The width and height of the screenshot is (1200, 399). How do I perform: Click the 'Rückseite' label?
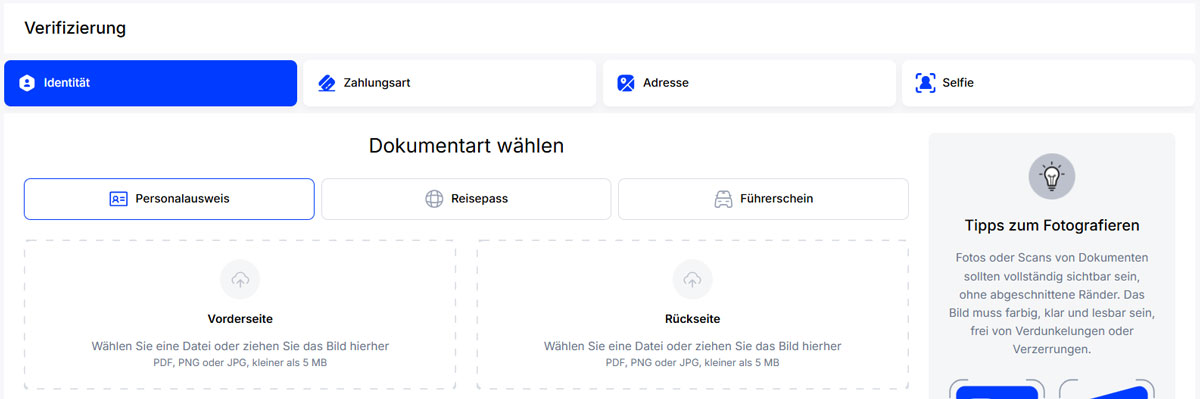[692, 319]
